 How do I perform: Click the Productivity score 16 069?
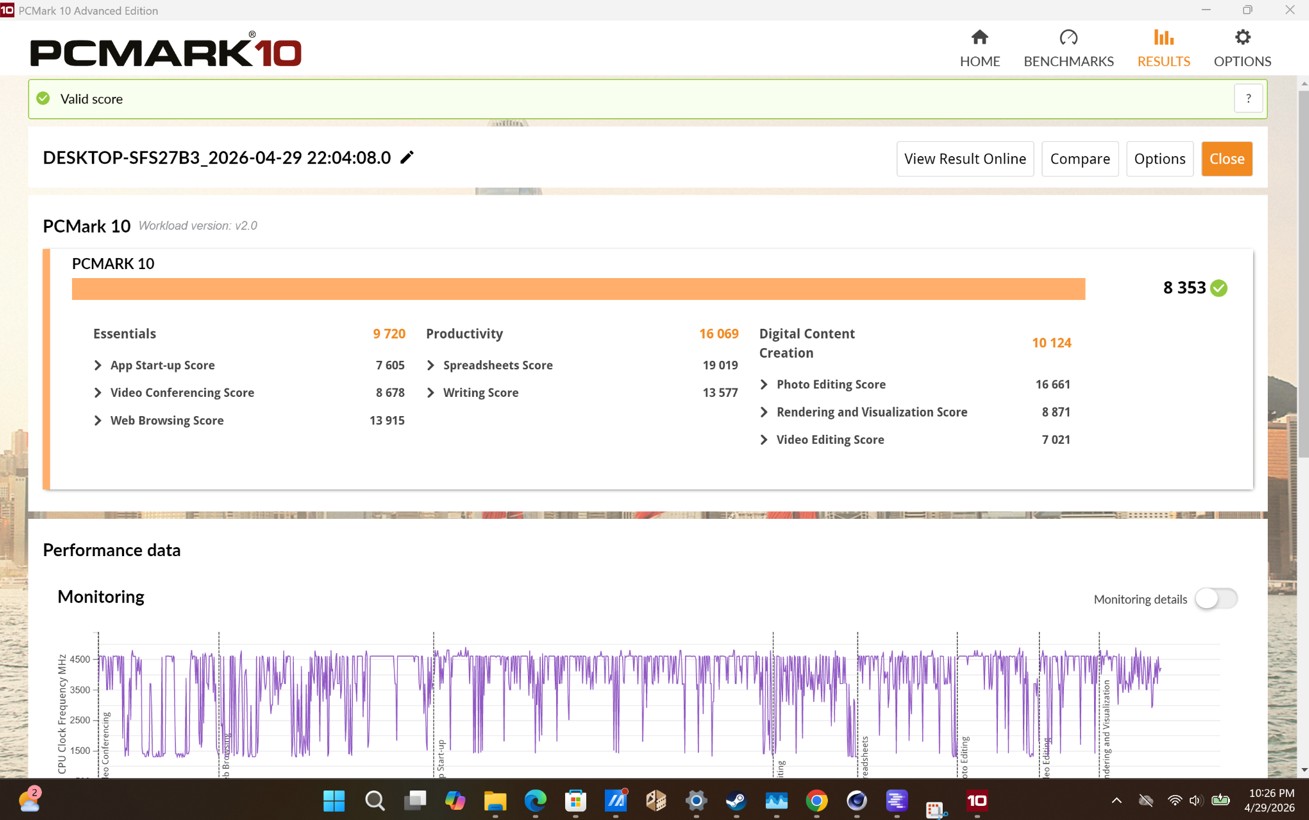[x=719, y=334]
